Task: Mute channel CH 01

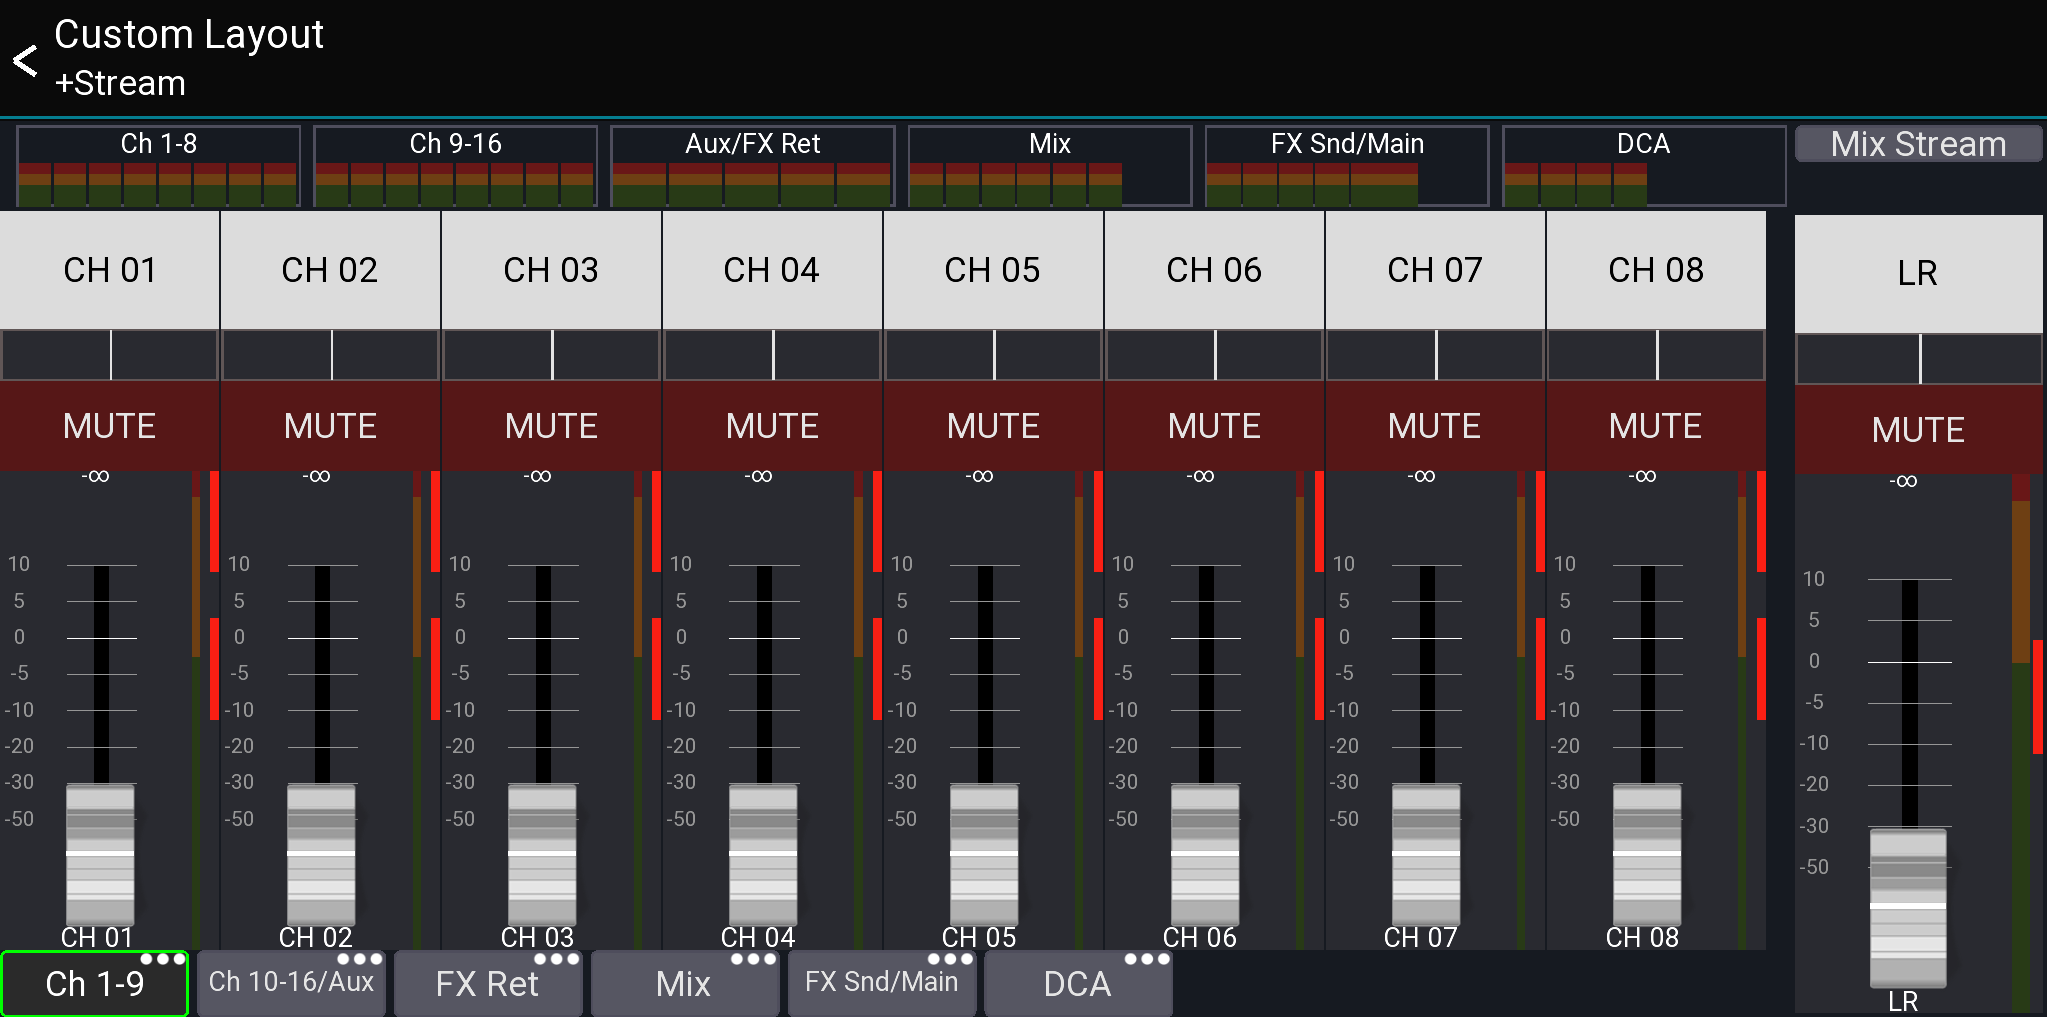Action: click(x=109, y=426)
